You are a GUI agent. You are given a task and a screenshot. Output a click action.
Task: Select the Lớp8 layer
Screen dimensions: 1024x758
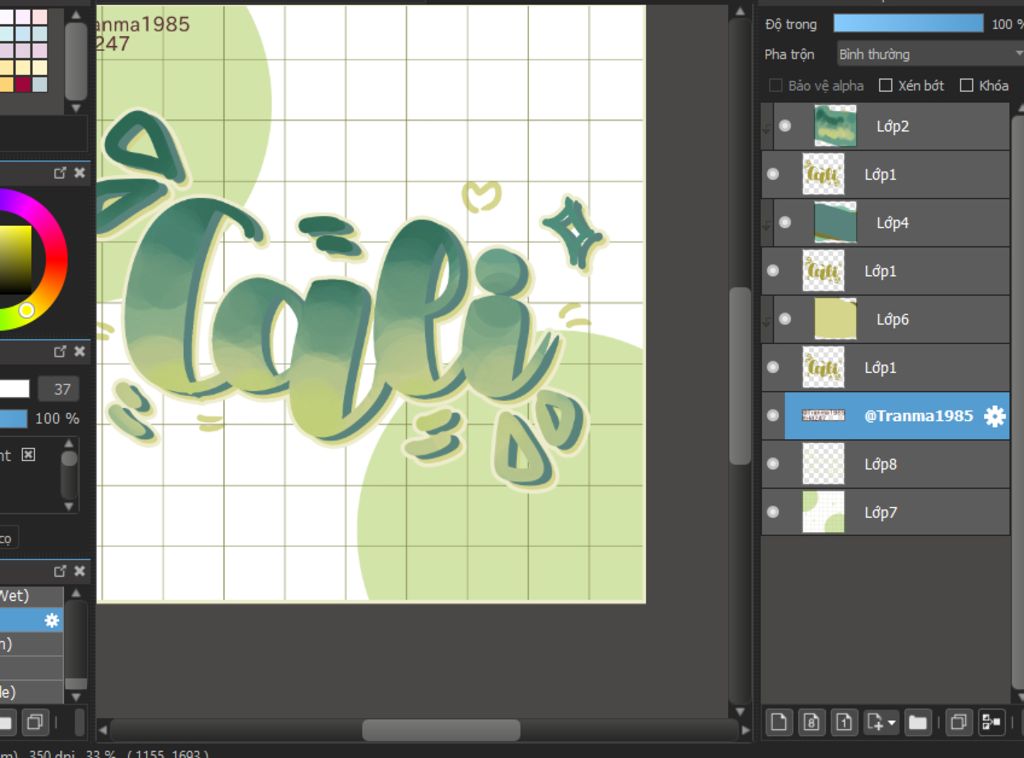pyautogui.click(x=886, y=464)
